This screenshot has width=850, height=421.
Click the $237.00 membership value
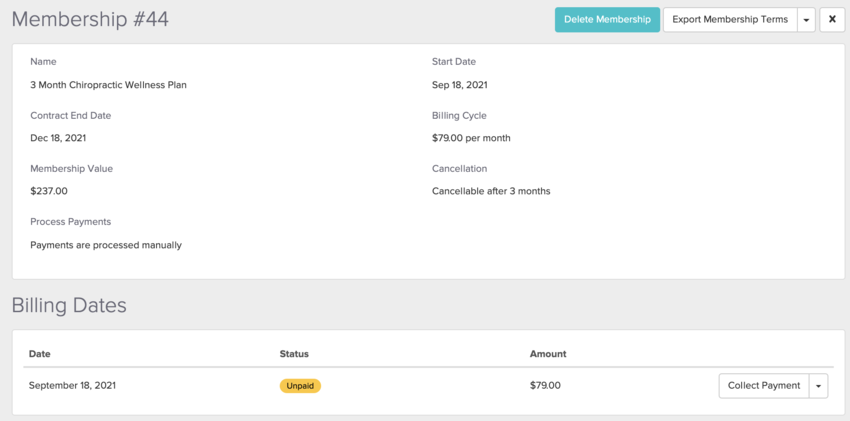point(49,191)
